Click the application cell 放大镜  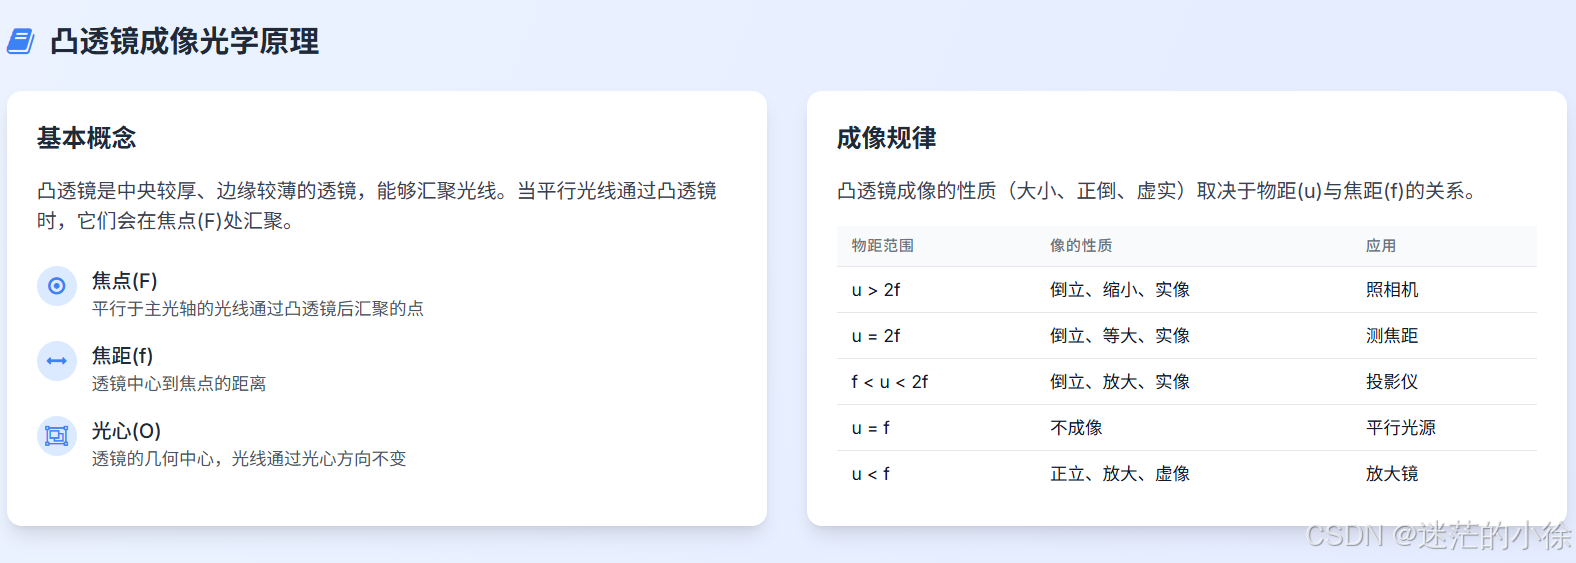tap(1392, 474)
